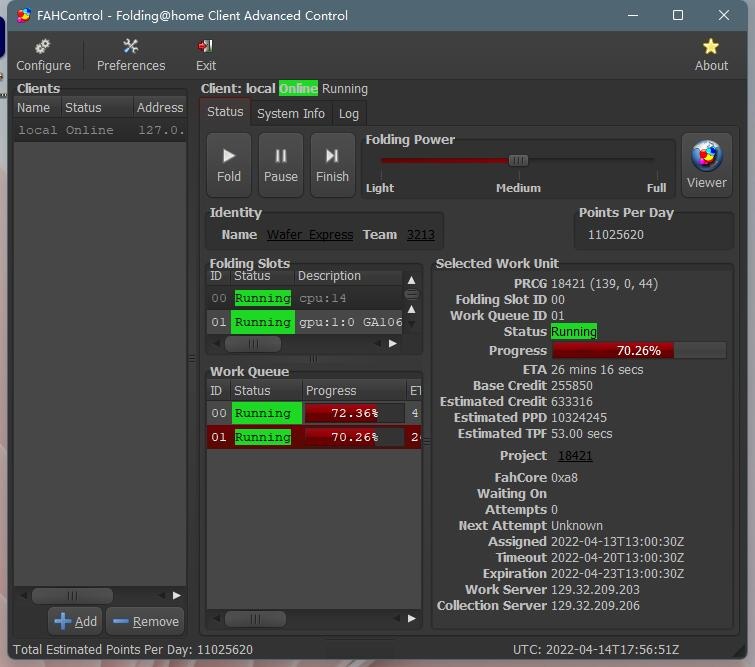This screenshot has height=667, width=755.
Task: Click the Collection Server address 129.32.209.206
Action: tap(595, 606)
